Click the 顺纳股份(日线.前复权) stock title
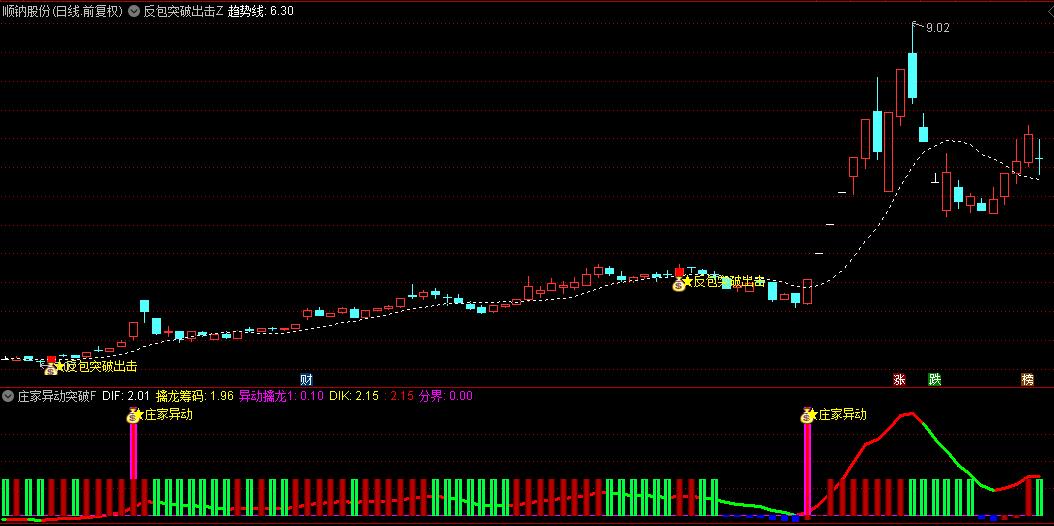 click(62, 11)
